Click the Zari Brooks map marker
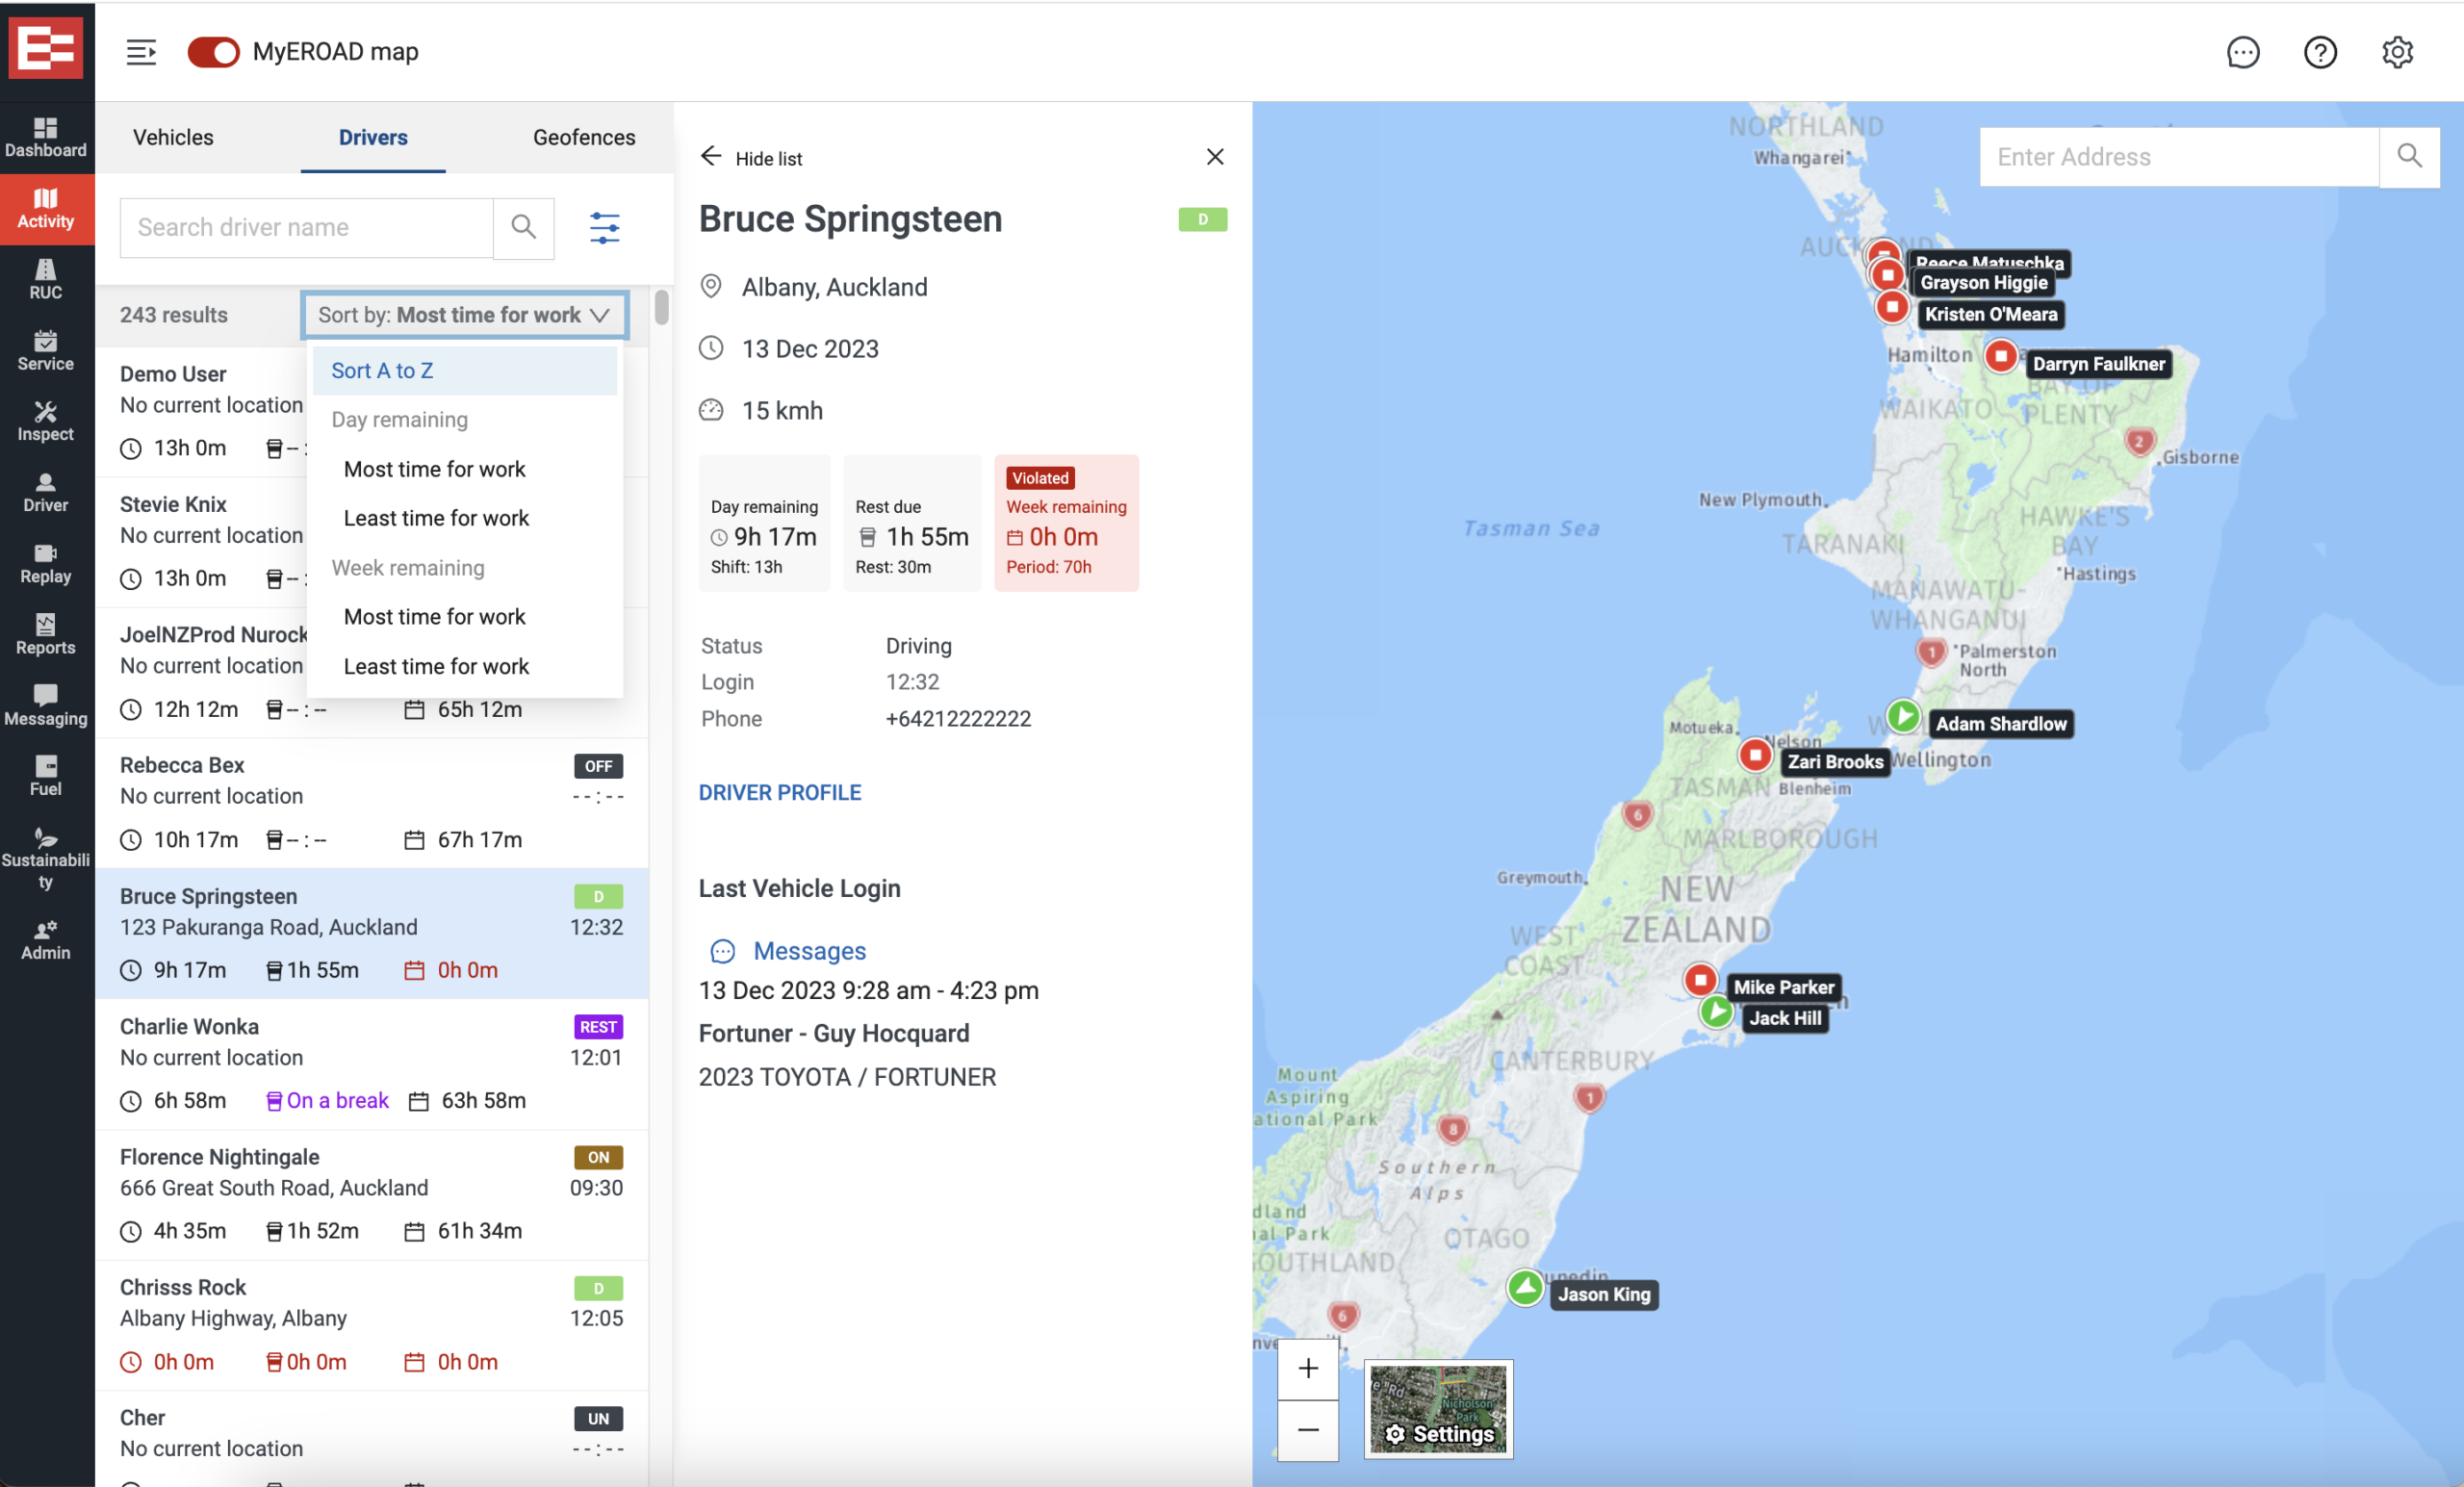The height and width of the screenshot is (1487, 2464). (1755, 754)
